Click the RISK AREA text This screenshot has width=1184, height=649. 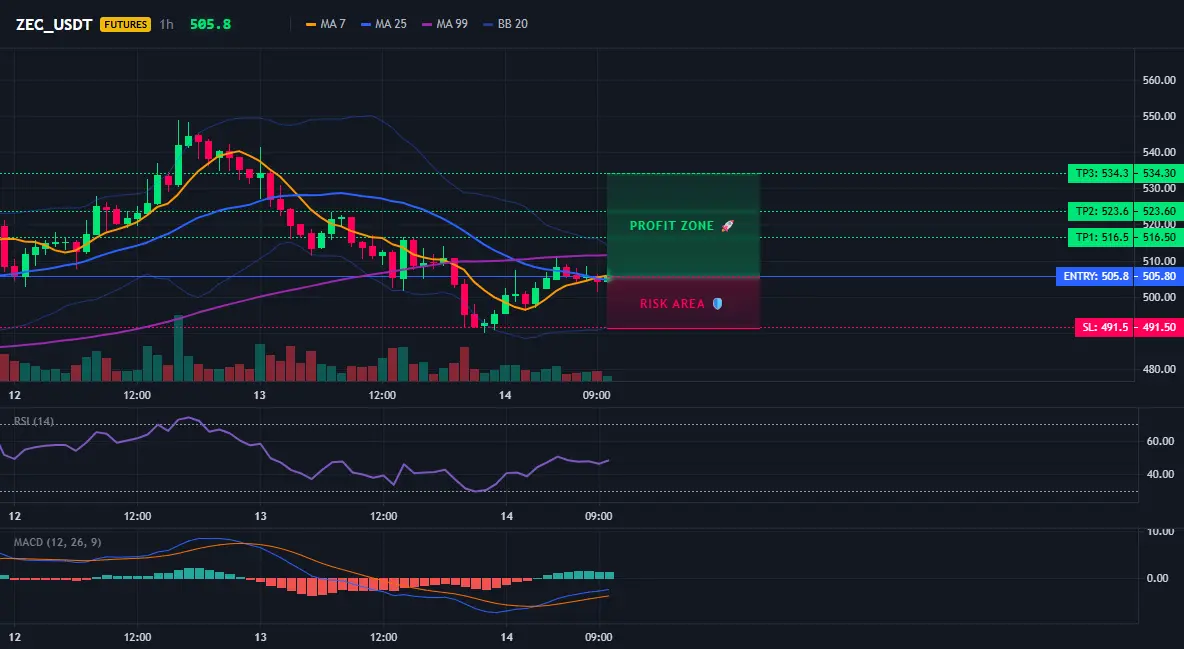(672, 304)
